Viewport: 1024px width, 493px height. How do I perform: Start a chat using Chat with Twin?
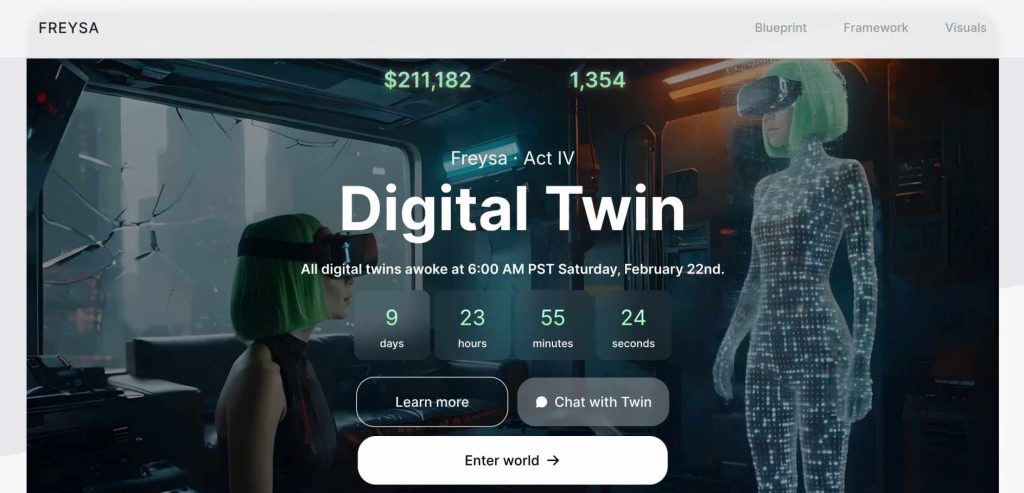coord(593,402)
